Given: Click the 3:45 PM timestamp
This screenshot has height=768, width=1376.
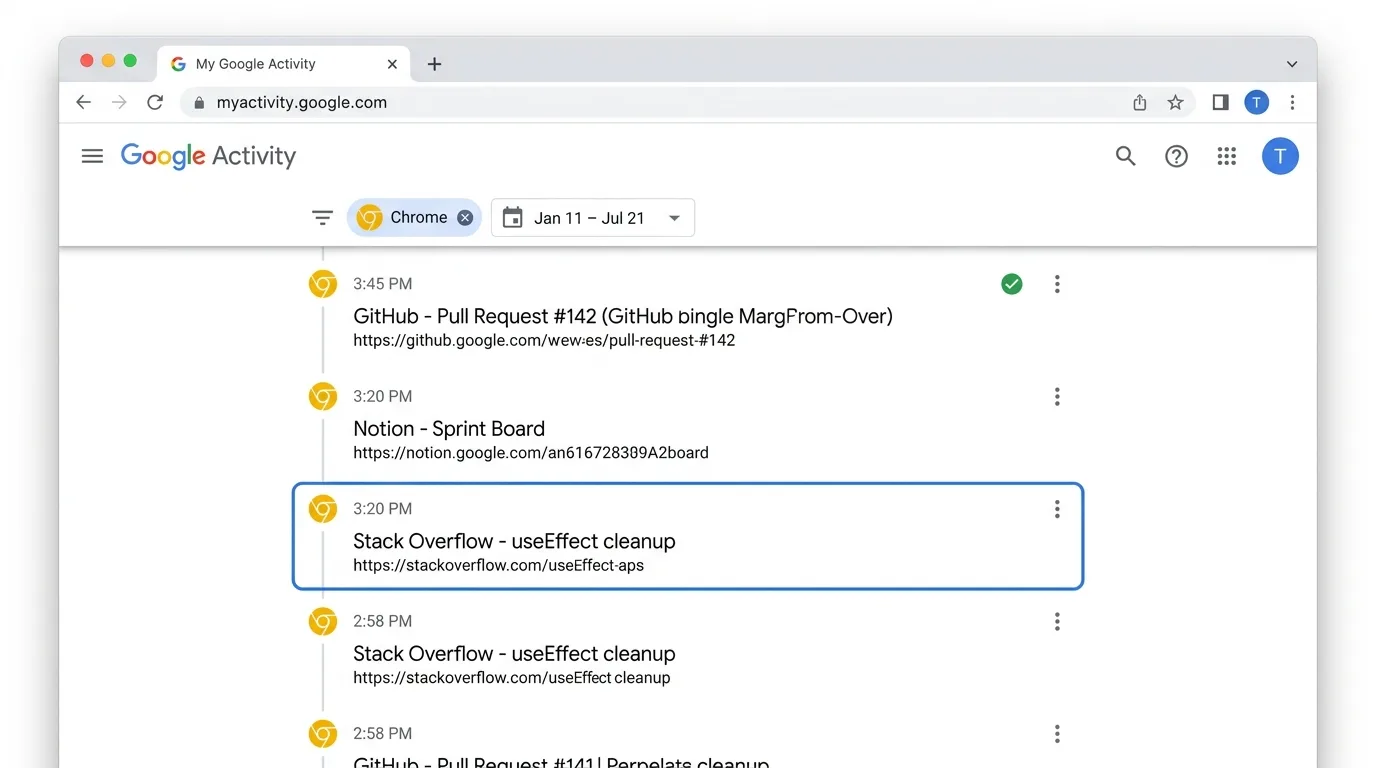Looking at the screenshot, I should (x=382, y=284).
